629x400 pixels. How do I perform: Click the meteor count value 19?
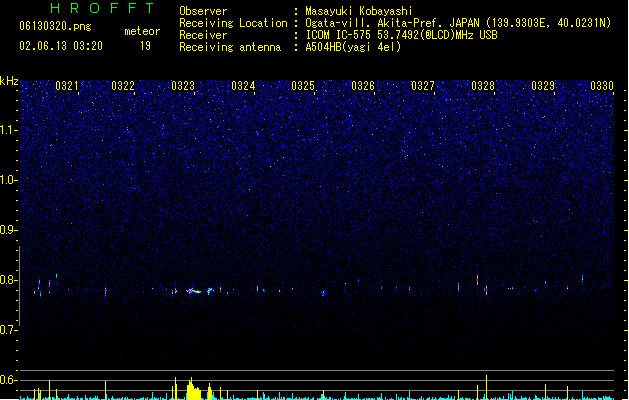click(145, 46)
